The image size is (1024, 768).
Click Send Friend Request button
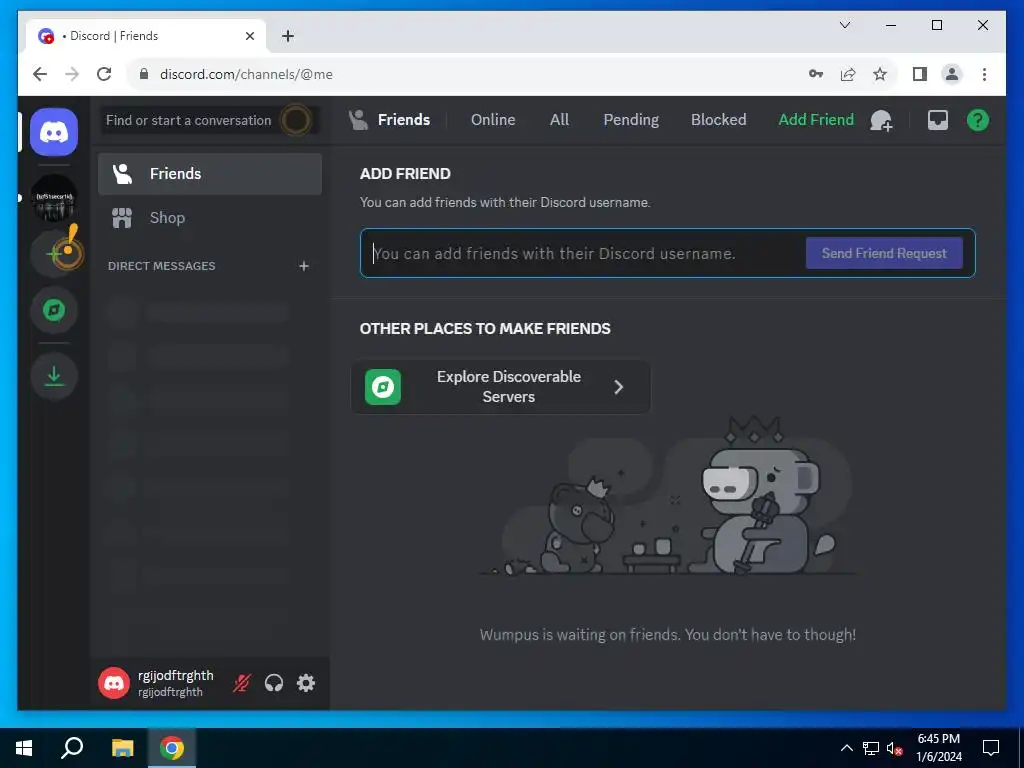(884, 253)
